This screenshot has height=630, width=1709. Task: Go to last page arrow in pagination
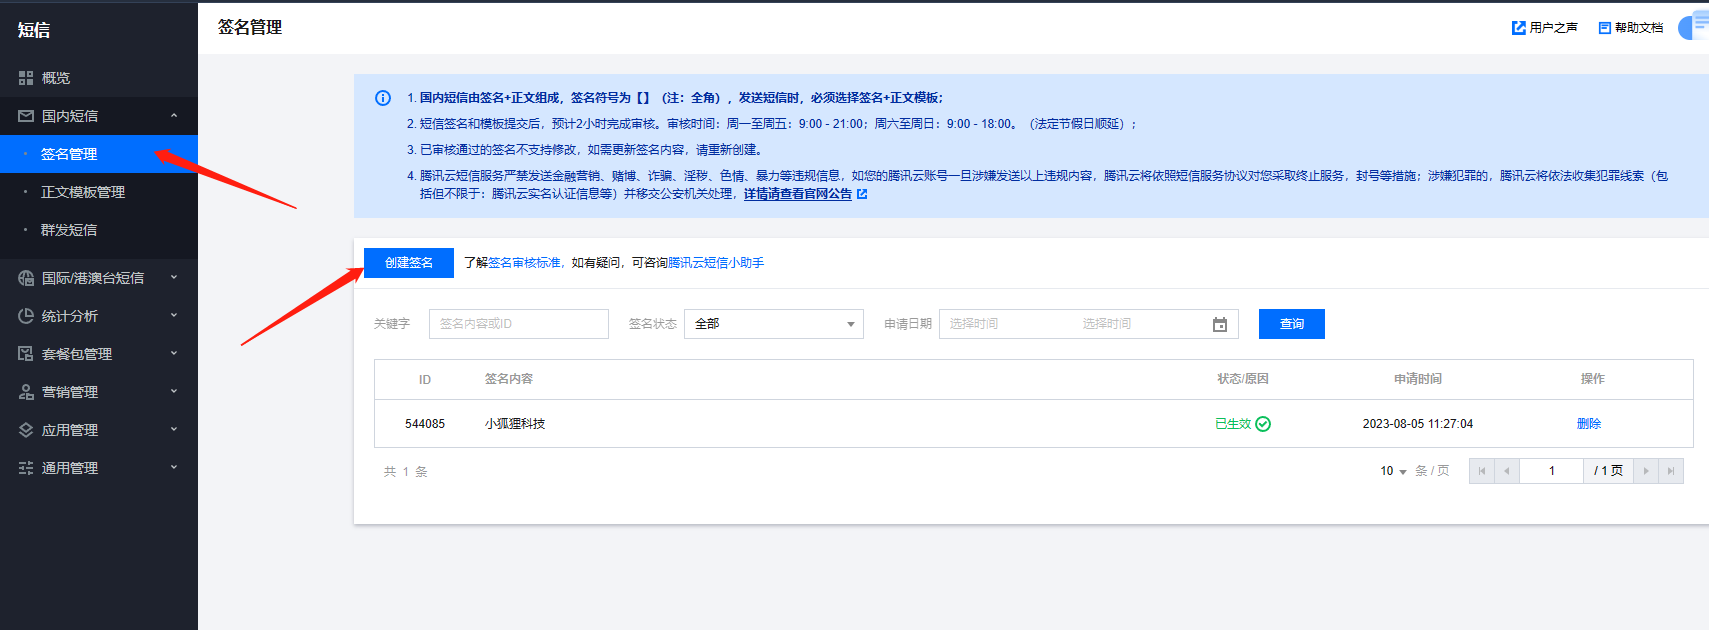coord(1671,471)
